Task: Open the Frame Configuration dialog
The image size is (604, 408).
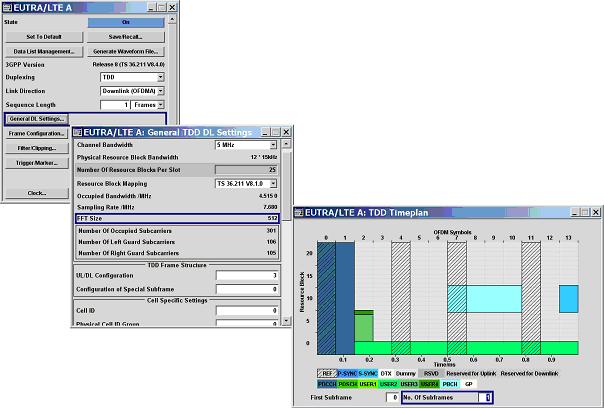Action: tap(37, 134)
